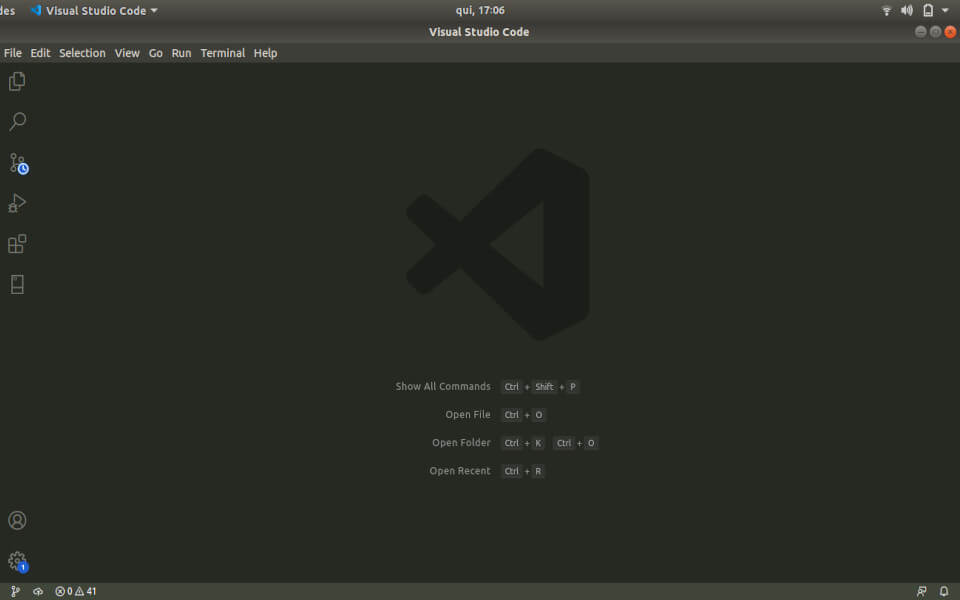
Task: Open the File menu
Action: 12,53
